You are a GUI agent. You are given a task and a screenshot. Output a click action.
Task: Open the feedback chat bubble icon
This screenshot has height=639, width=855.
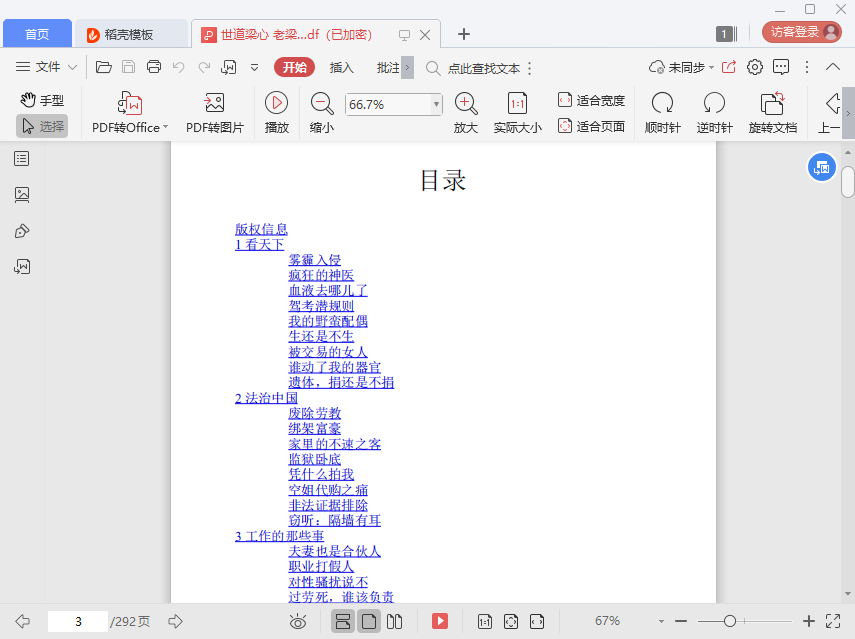(x=781, y=67)
